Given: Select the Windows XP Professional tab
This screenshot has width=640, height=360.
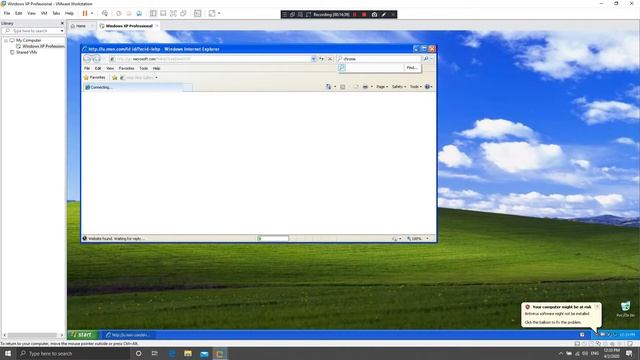Looking at the screenshot, I should click(129, 26).
